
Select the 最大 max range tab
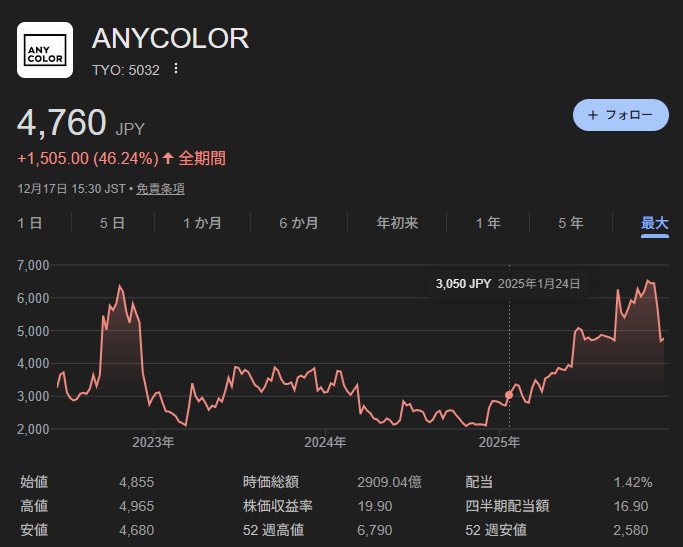click(x=655, y=223)
